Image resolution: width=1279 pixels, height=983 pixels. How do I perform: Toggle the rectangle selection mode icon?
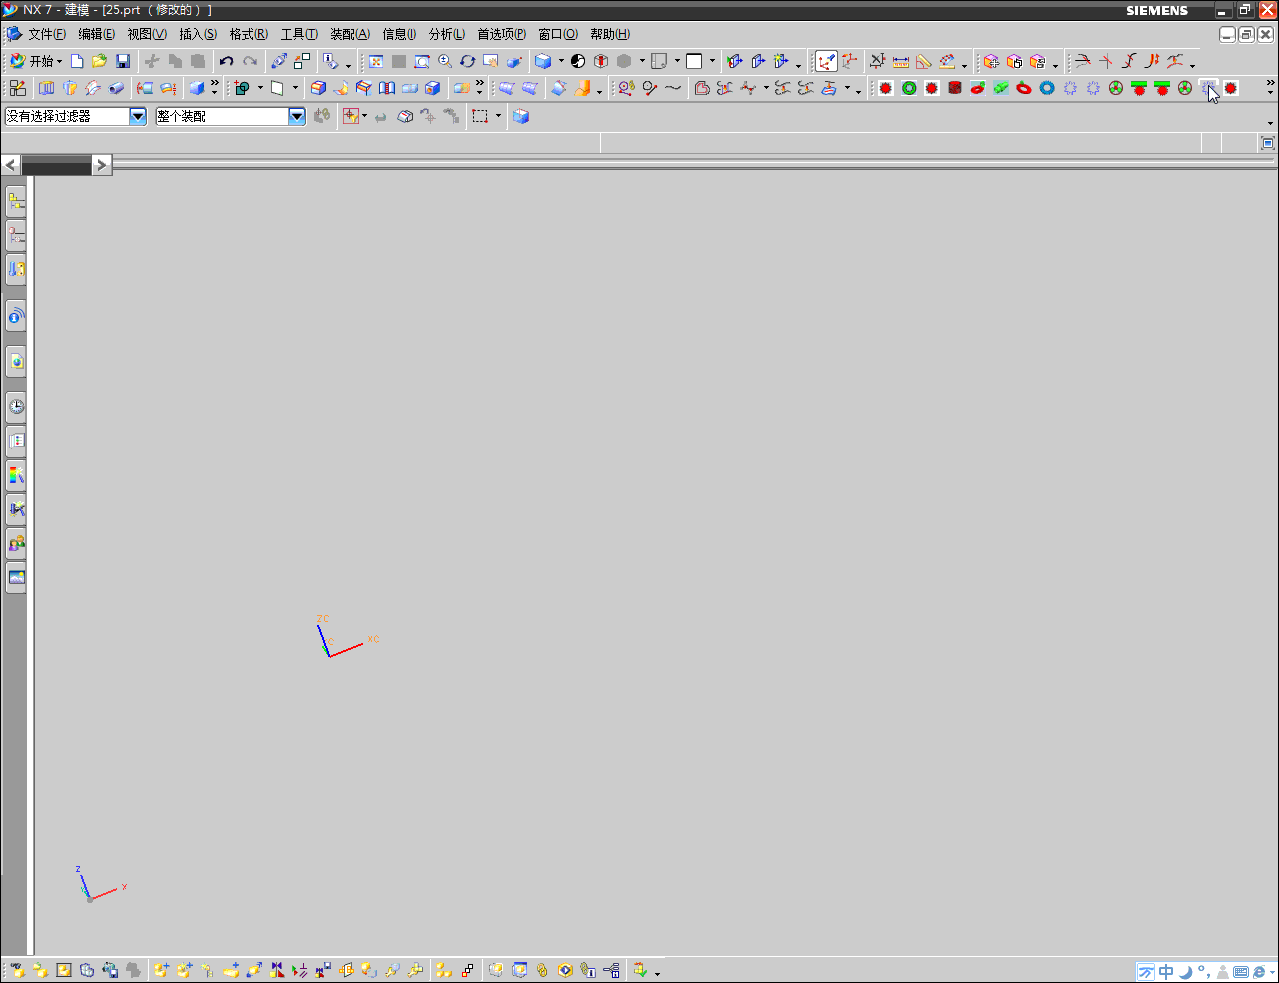click(x=480, y=116)
